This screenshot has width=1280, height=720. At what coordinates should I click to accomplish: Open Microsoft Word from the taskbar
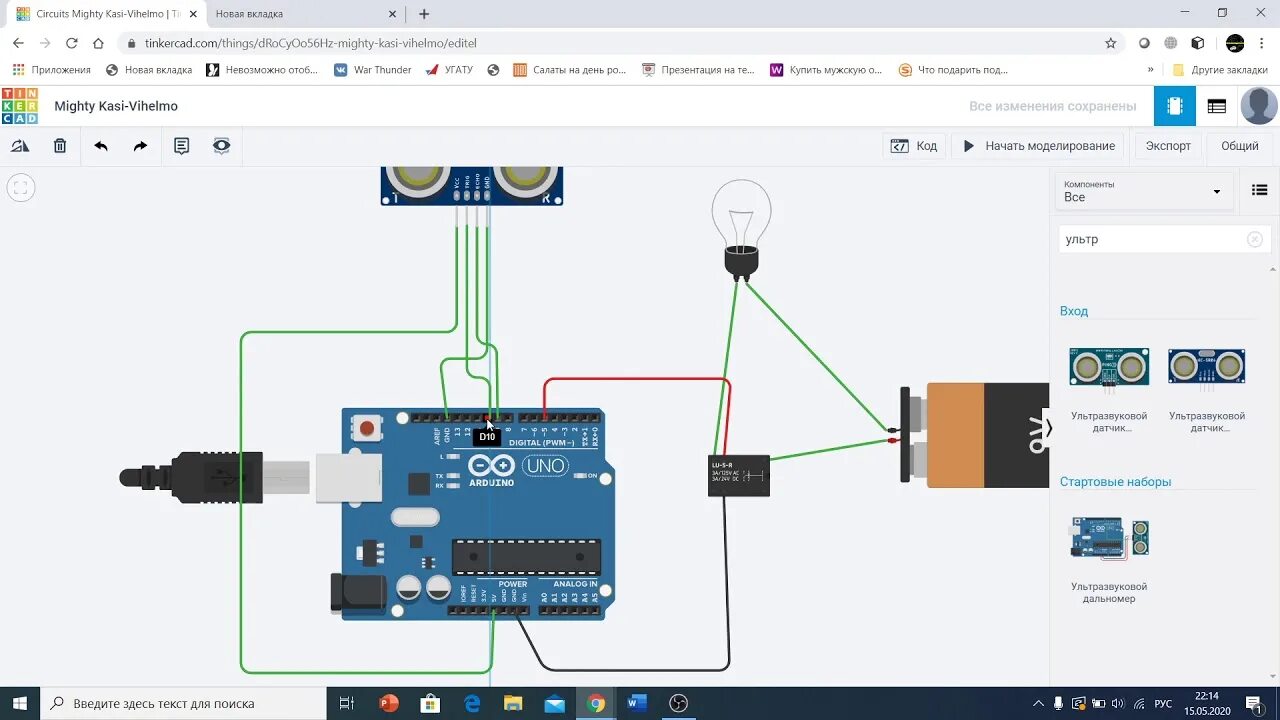pos(637,703)
